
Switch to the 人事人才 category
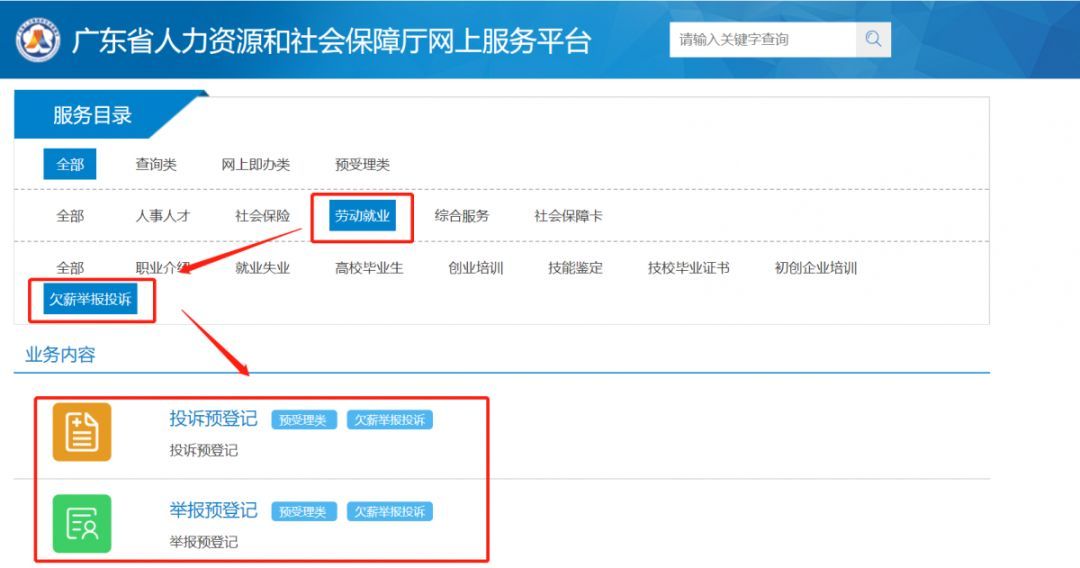click(x=163, y=216)
